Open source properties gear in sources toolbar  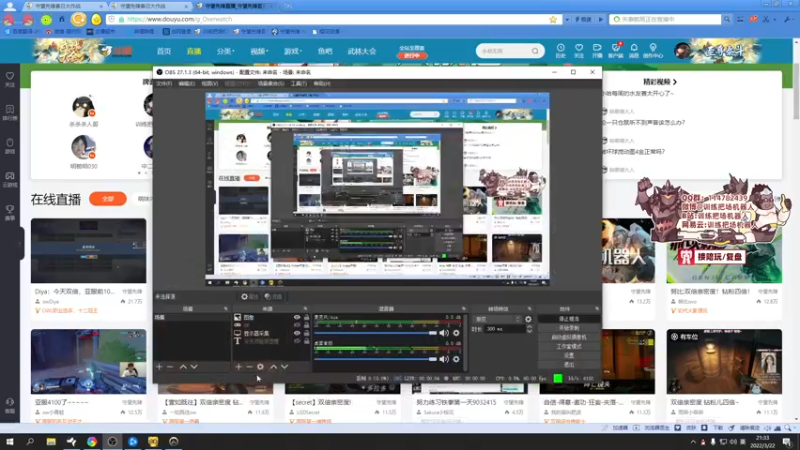point(261,366)
